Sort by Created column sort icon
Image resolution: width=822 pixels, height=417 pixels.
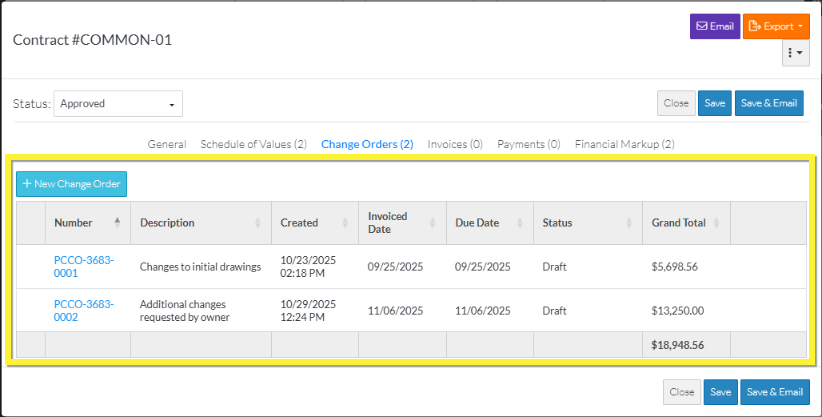click(x=346, y=223)
